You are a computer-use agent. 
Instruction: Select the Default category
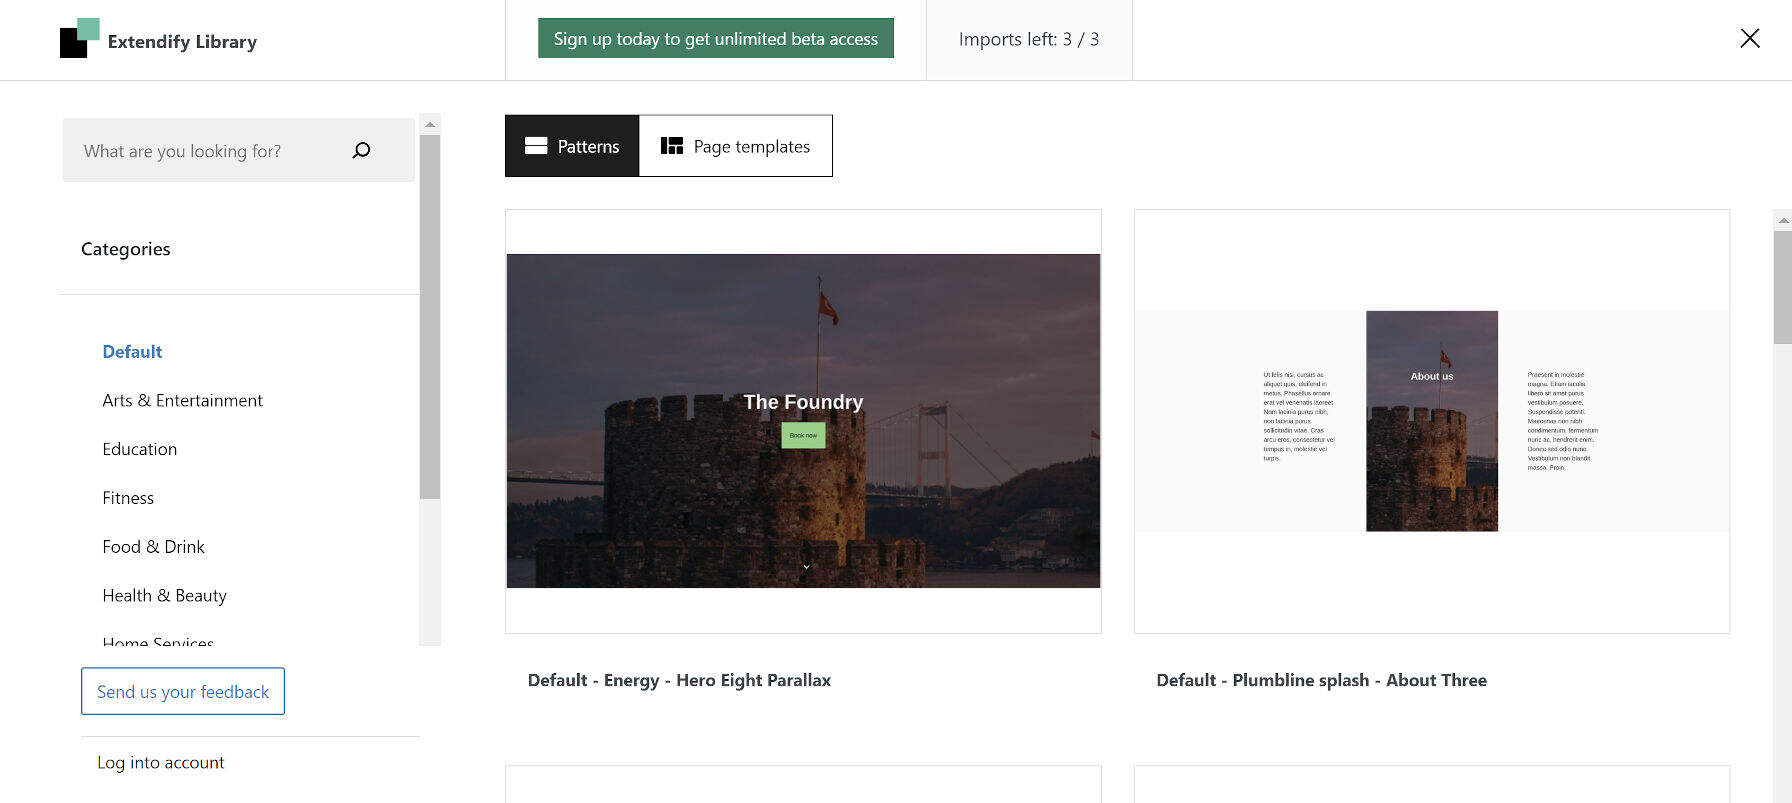click(x=132, y=352)
